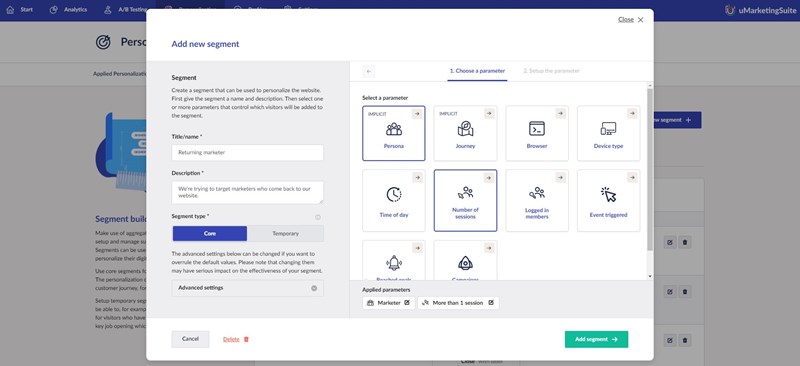The width and height of the screenshot is (800, 366).
Task: Set segment type to Temporary
Action: (x=285, y=233)
